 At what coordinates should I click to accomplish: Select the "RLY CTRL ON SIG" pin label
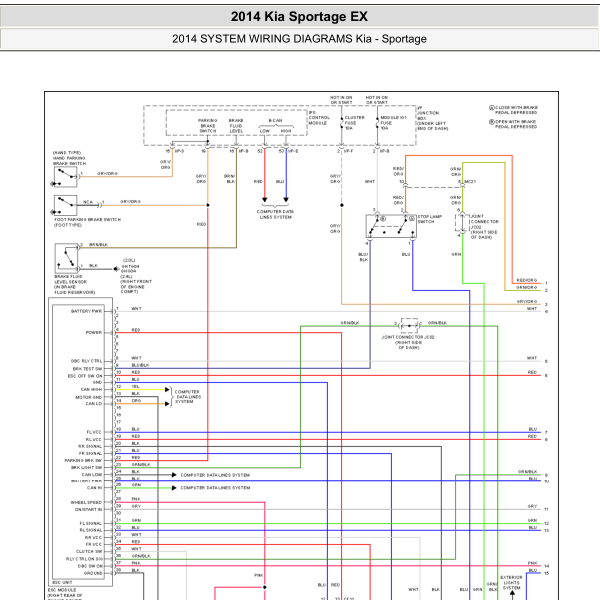84,559
